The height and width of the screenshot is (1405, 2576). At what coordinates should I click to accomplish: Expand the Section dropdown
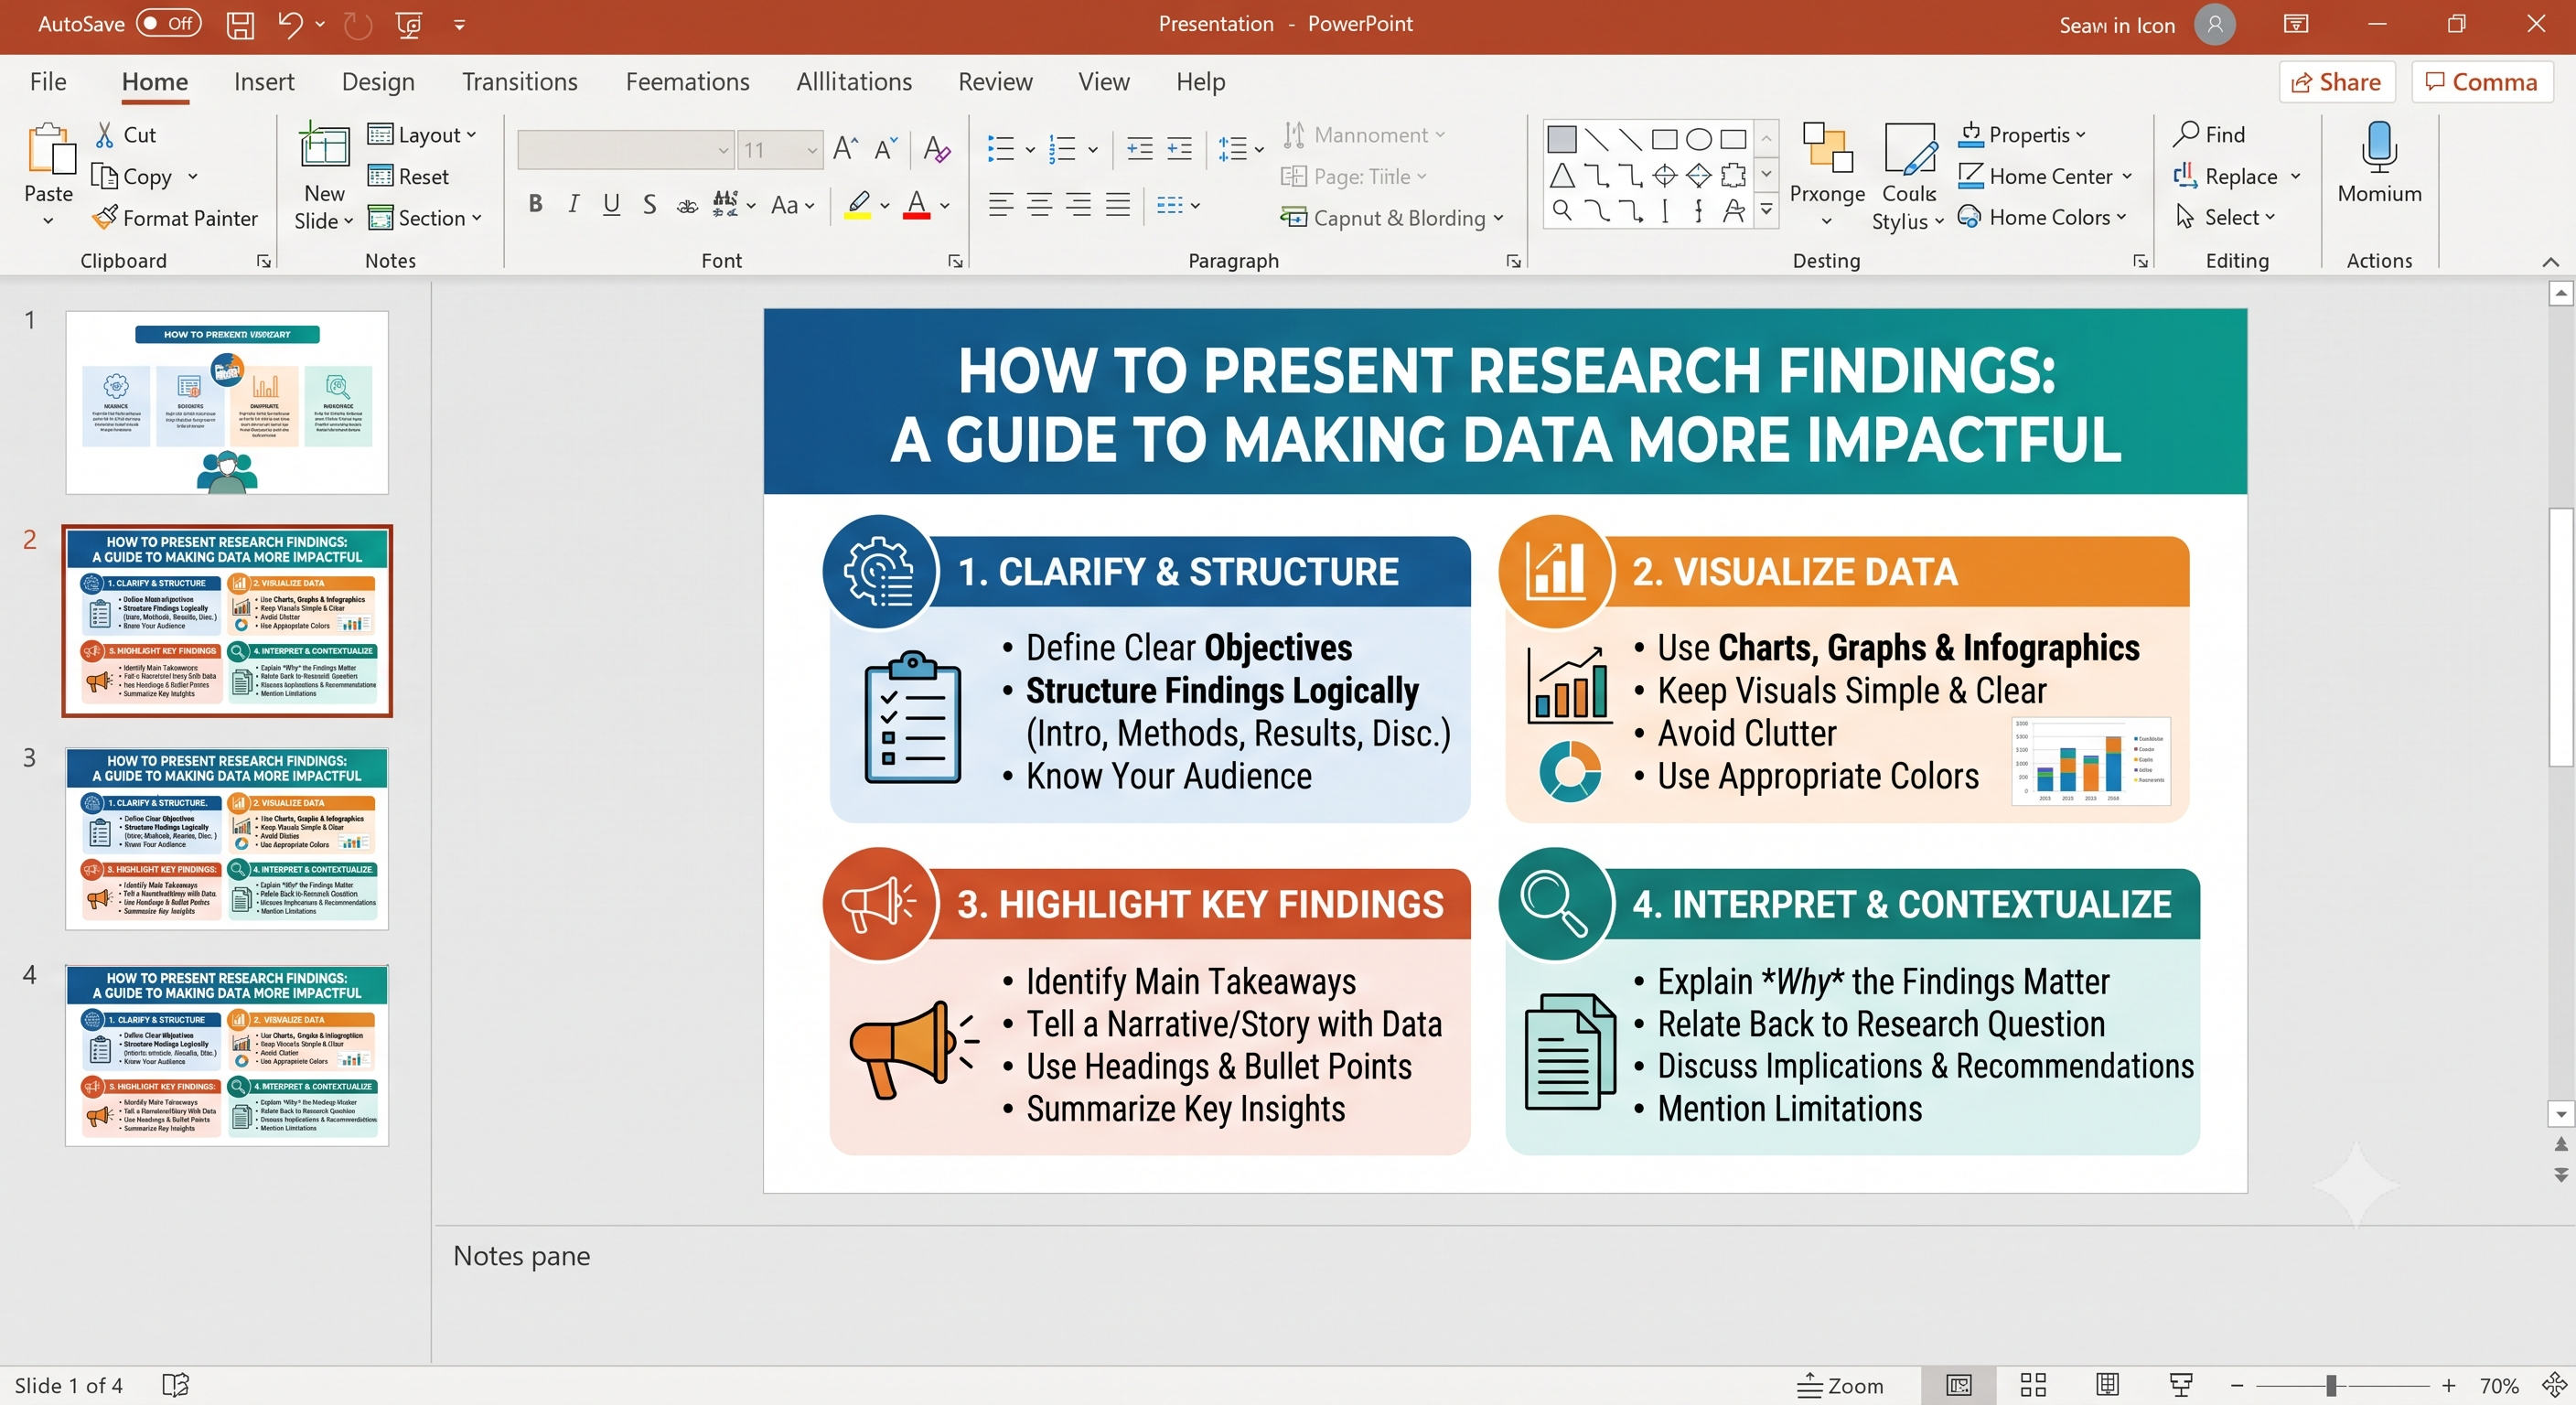(x=425, y=217)
